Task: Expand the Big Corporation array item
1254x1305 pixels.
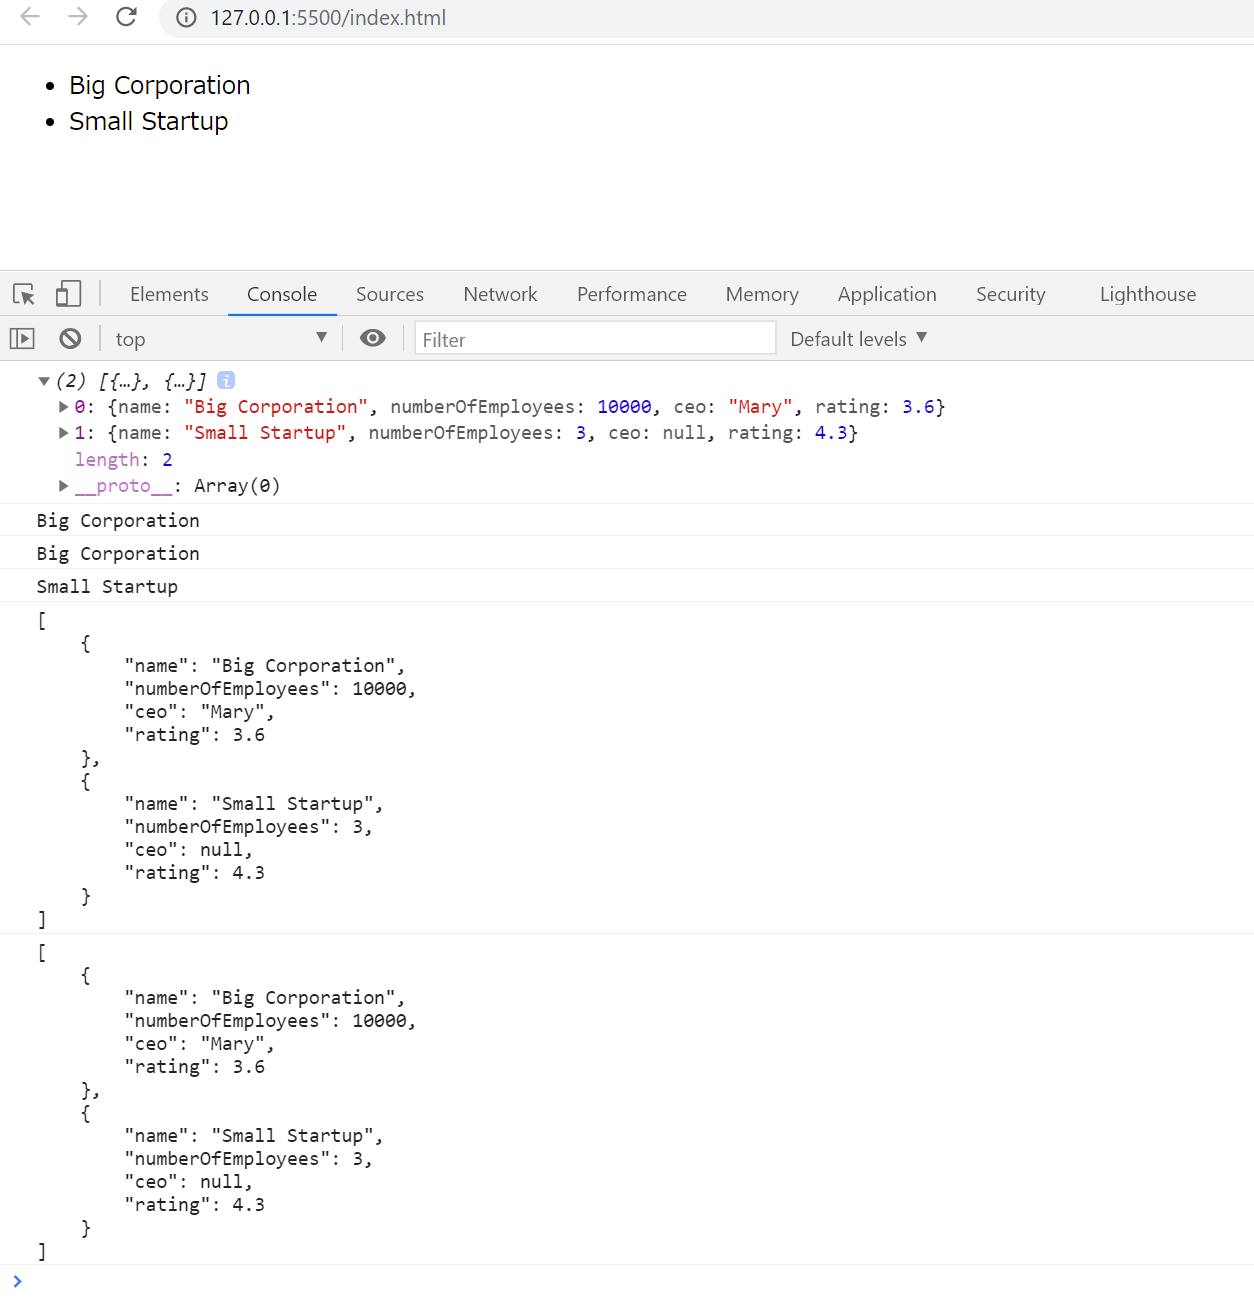Action: pyautogui.click(x=62, y=406)
